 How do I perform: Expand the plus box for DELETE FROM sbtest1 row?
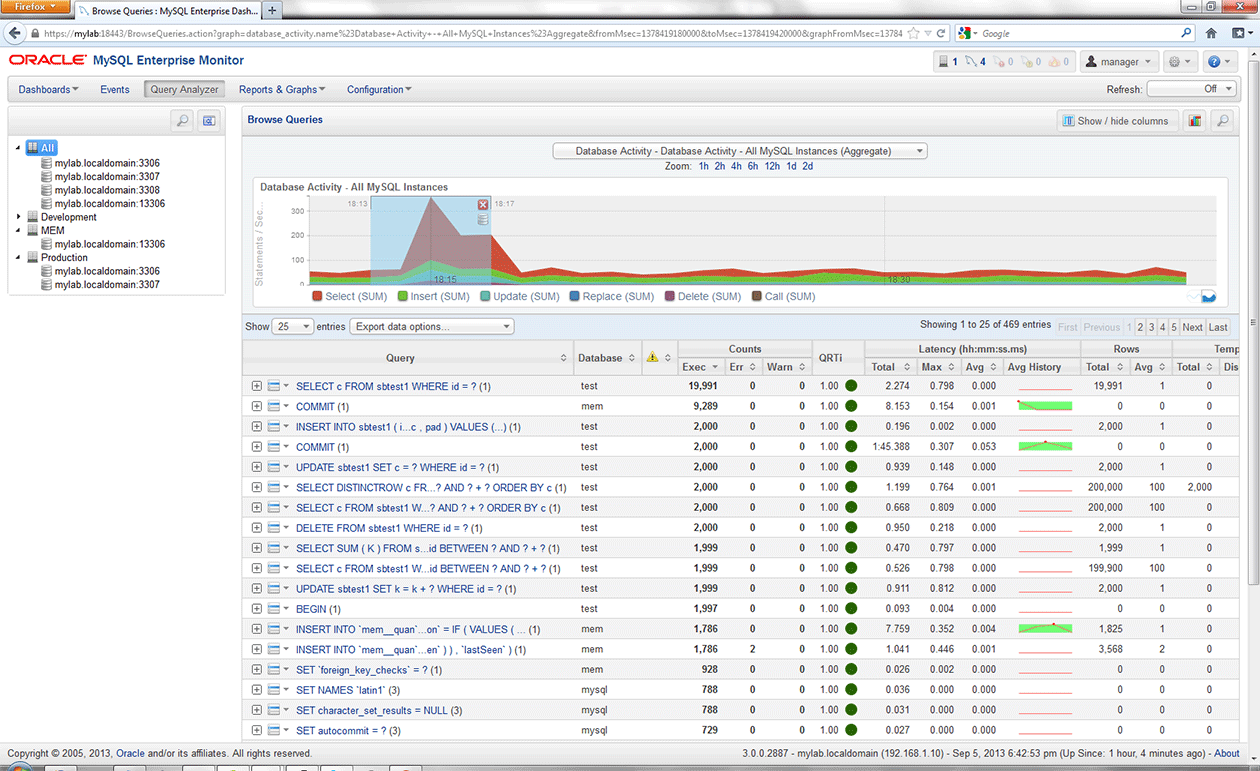point(257,528)
